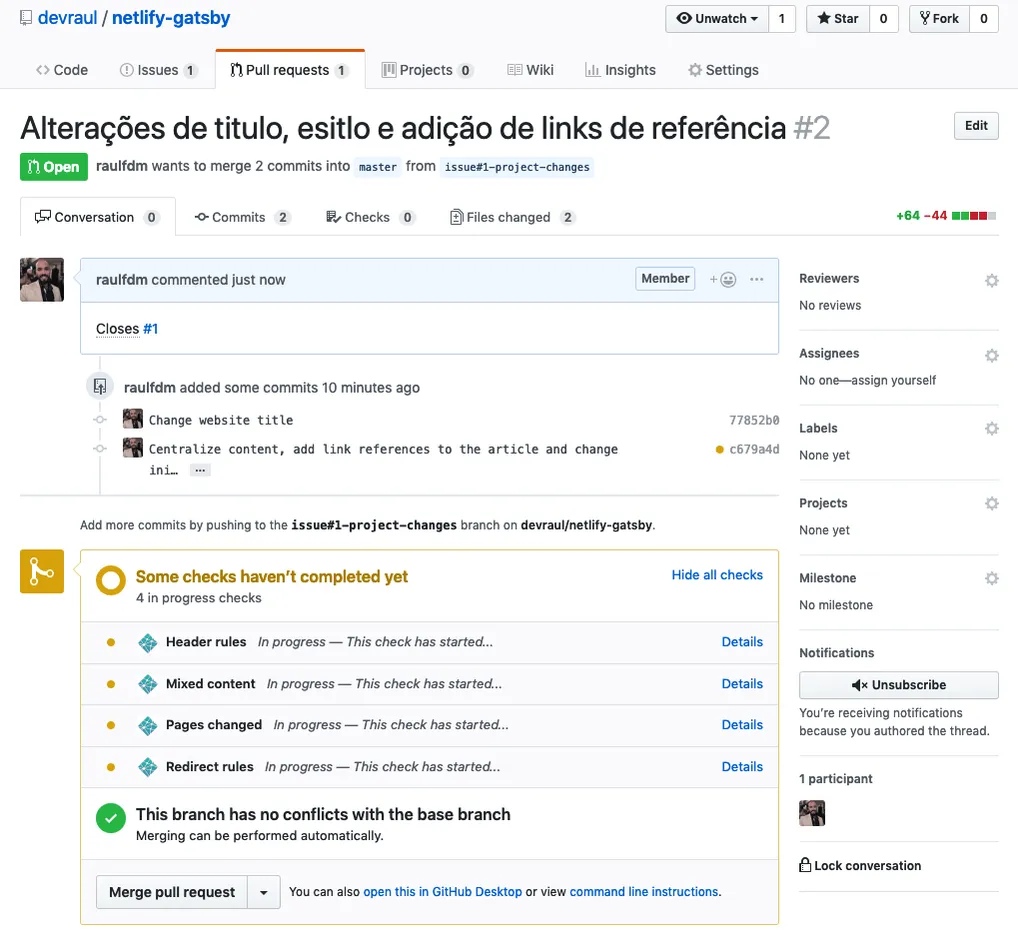The height and width of the screenshot is (933, 1018).
Task: Fork the repository
Action: (939, 19)
